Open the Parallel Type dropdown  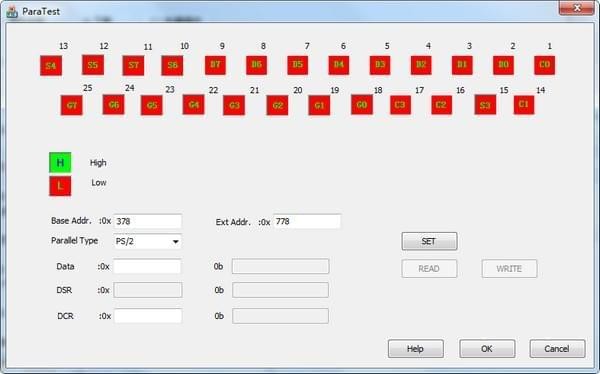coord(148,242)
